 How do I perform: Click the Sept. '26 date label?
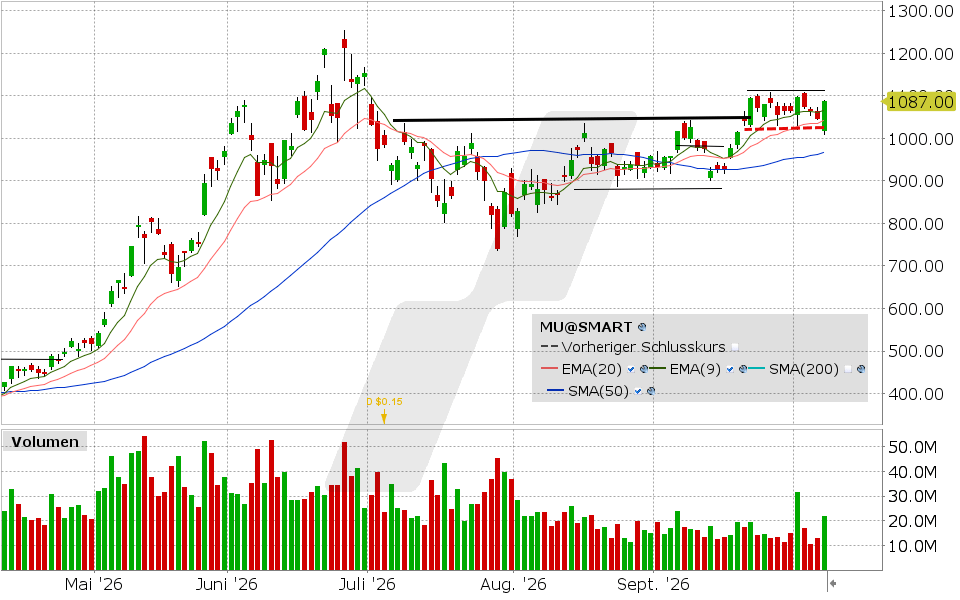653,584
